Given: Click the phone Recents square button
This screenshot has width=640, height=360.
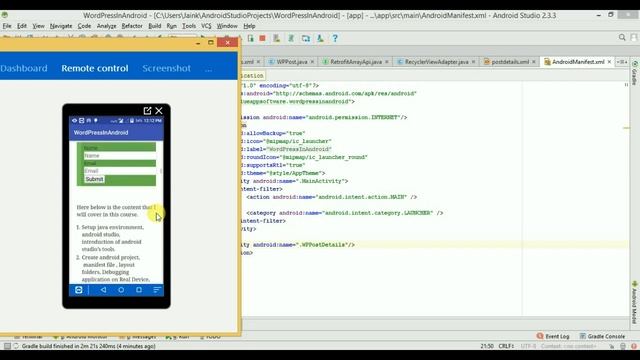Looking at the screenshot, I should pos(139,290).
